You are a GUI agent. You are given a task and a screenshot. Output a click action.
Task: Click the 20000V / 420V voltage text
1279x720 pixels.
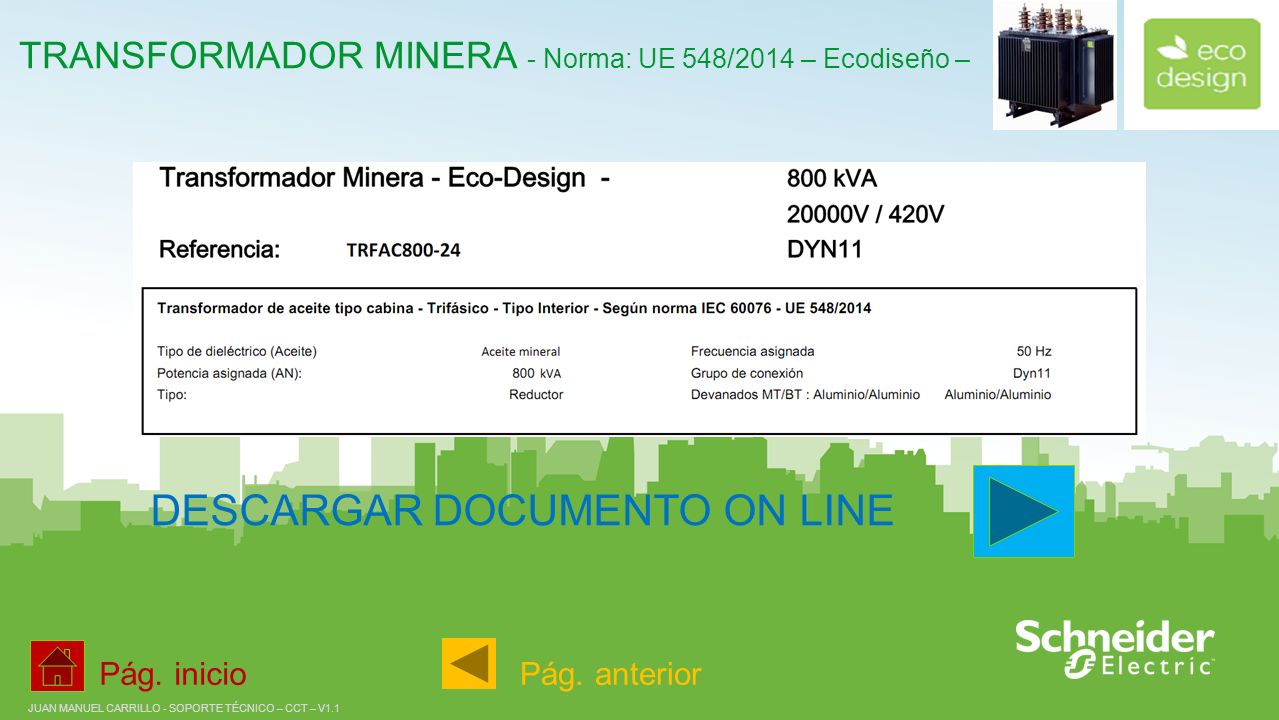(x=866, y=215)
